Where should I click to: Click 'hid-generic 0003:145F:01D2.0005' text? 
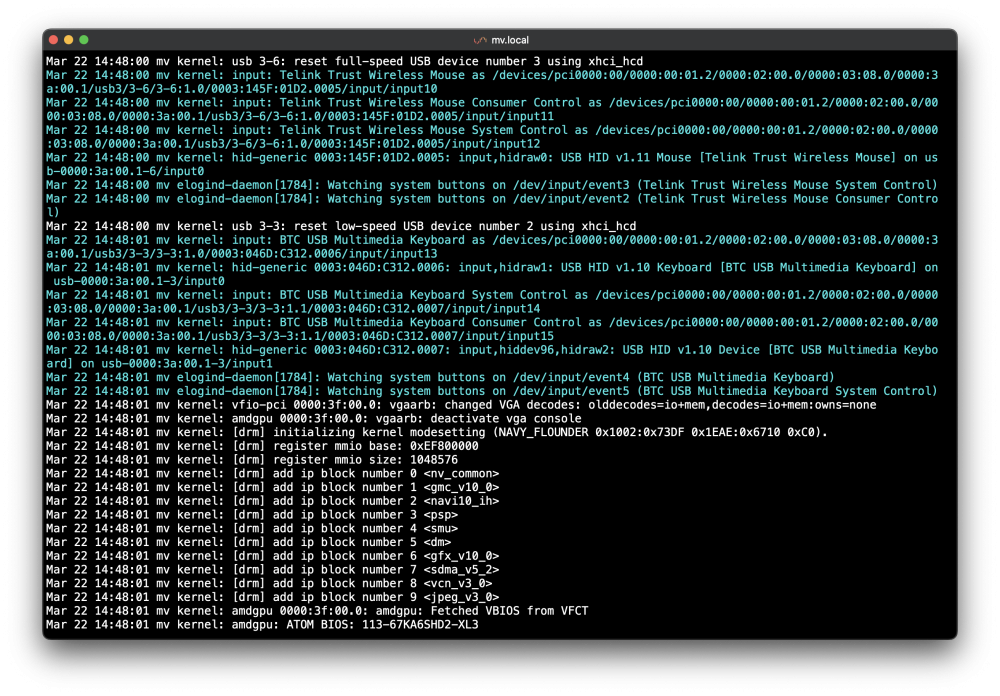tap(341, 158)
